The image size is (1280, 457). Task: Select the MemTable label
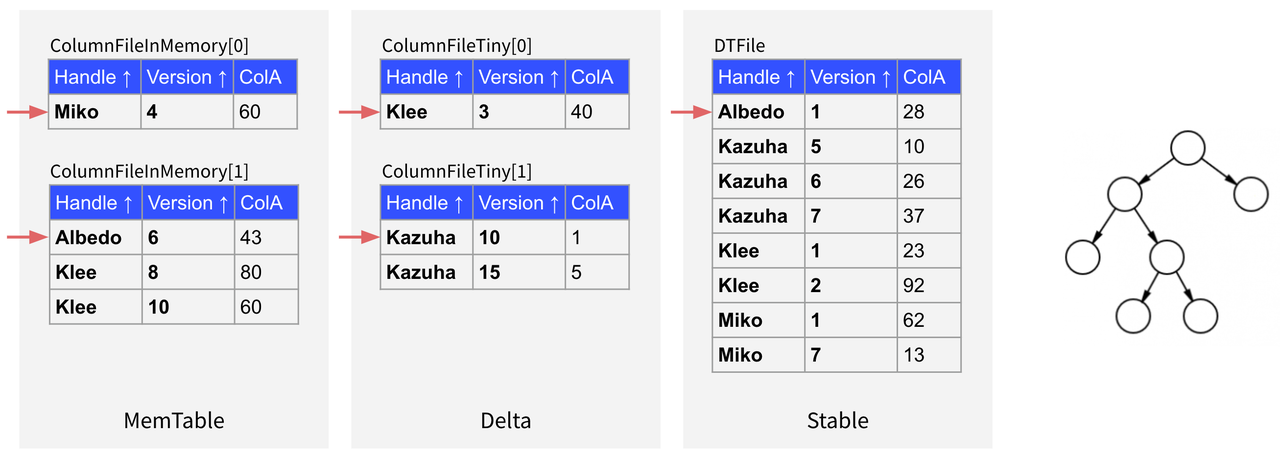pyautogui.click(x=174, y=421)
